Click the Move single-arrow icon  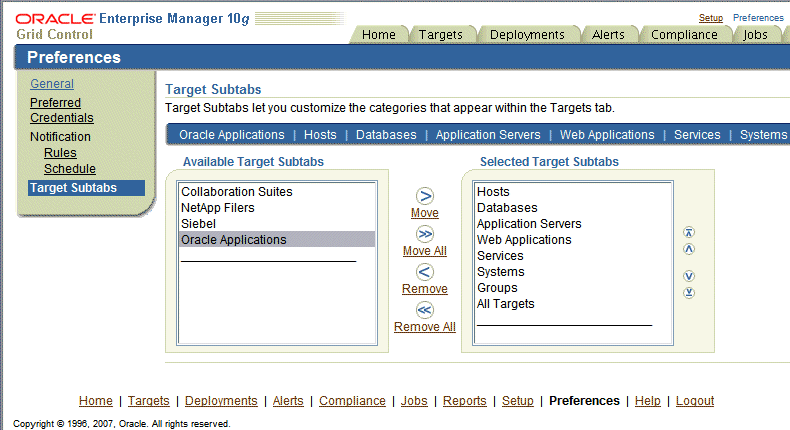(x=425, y=196)
